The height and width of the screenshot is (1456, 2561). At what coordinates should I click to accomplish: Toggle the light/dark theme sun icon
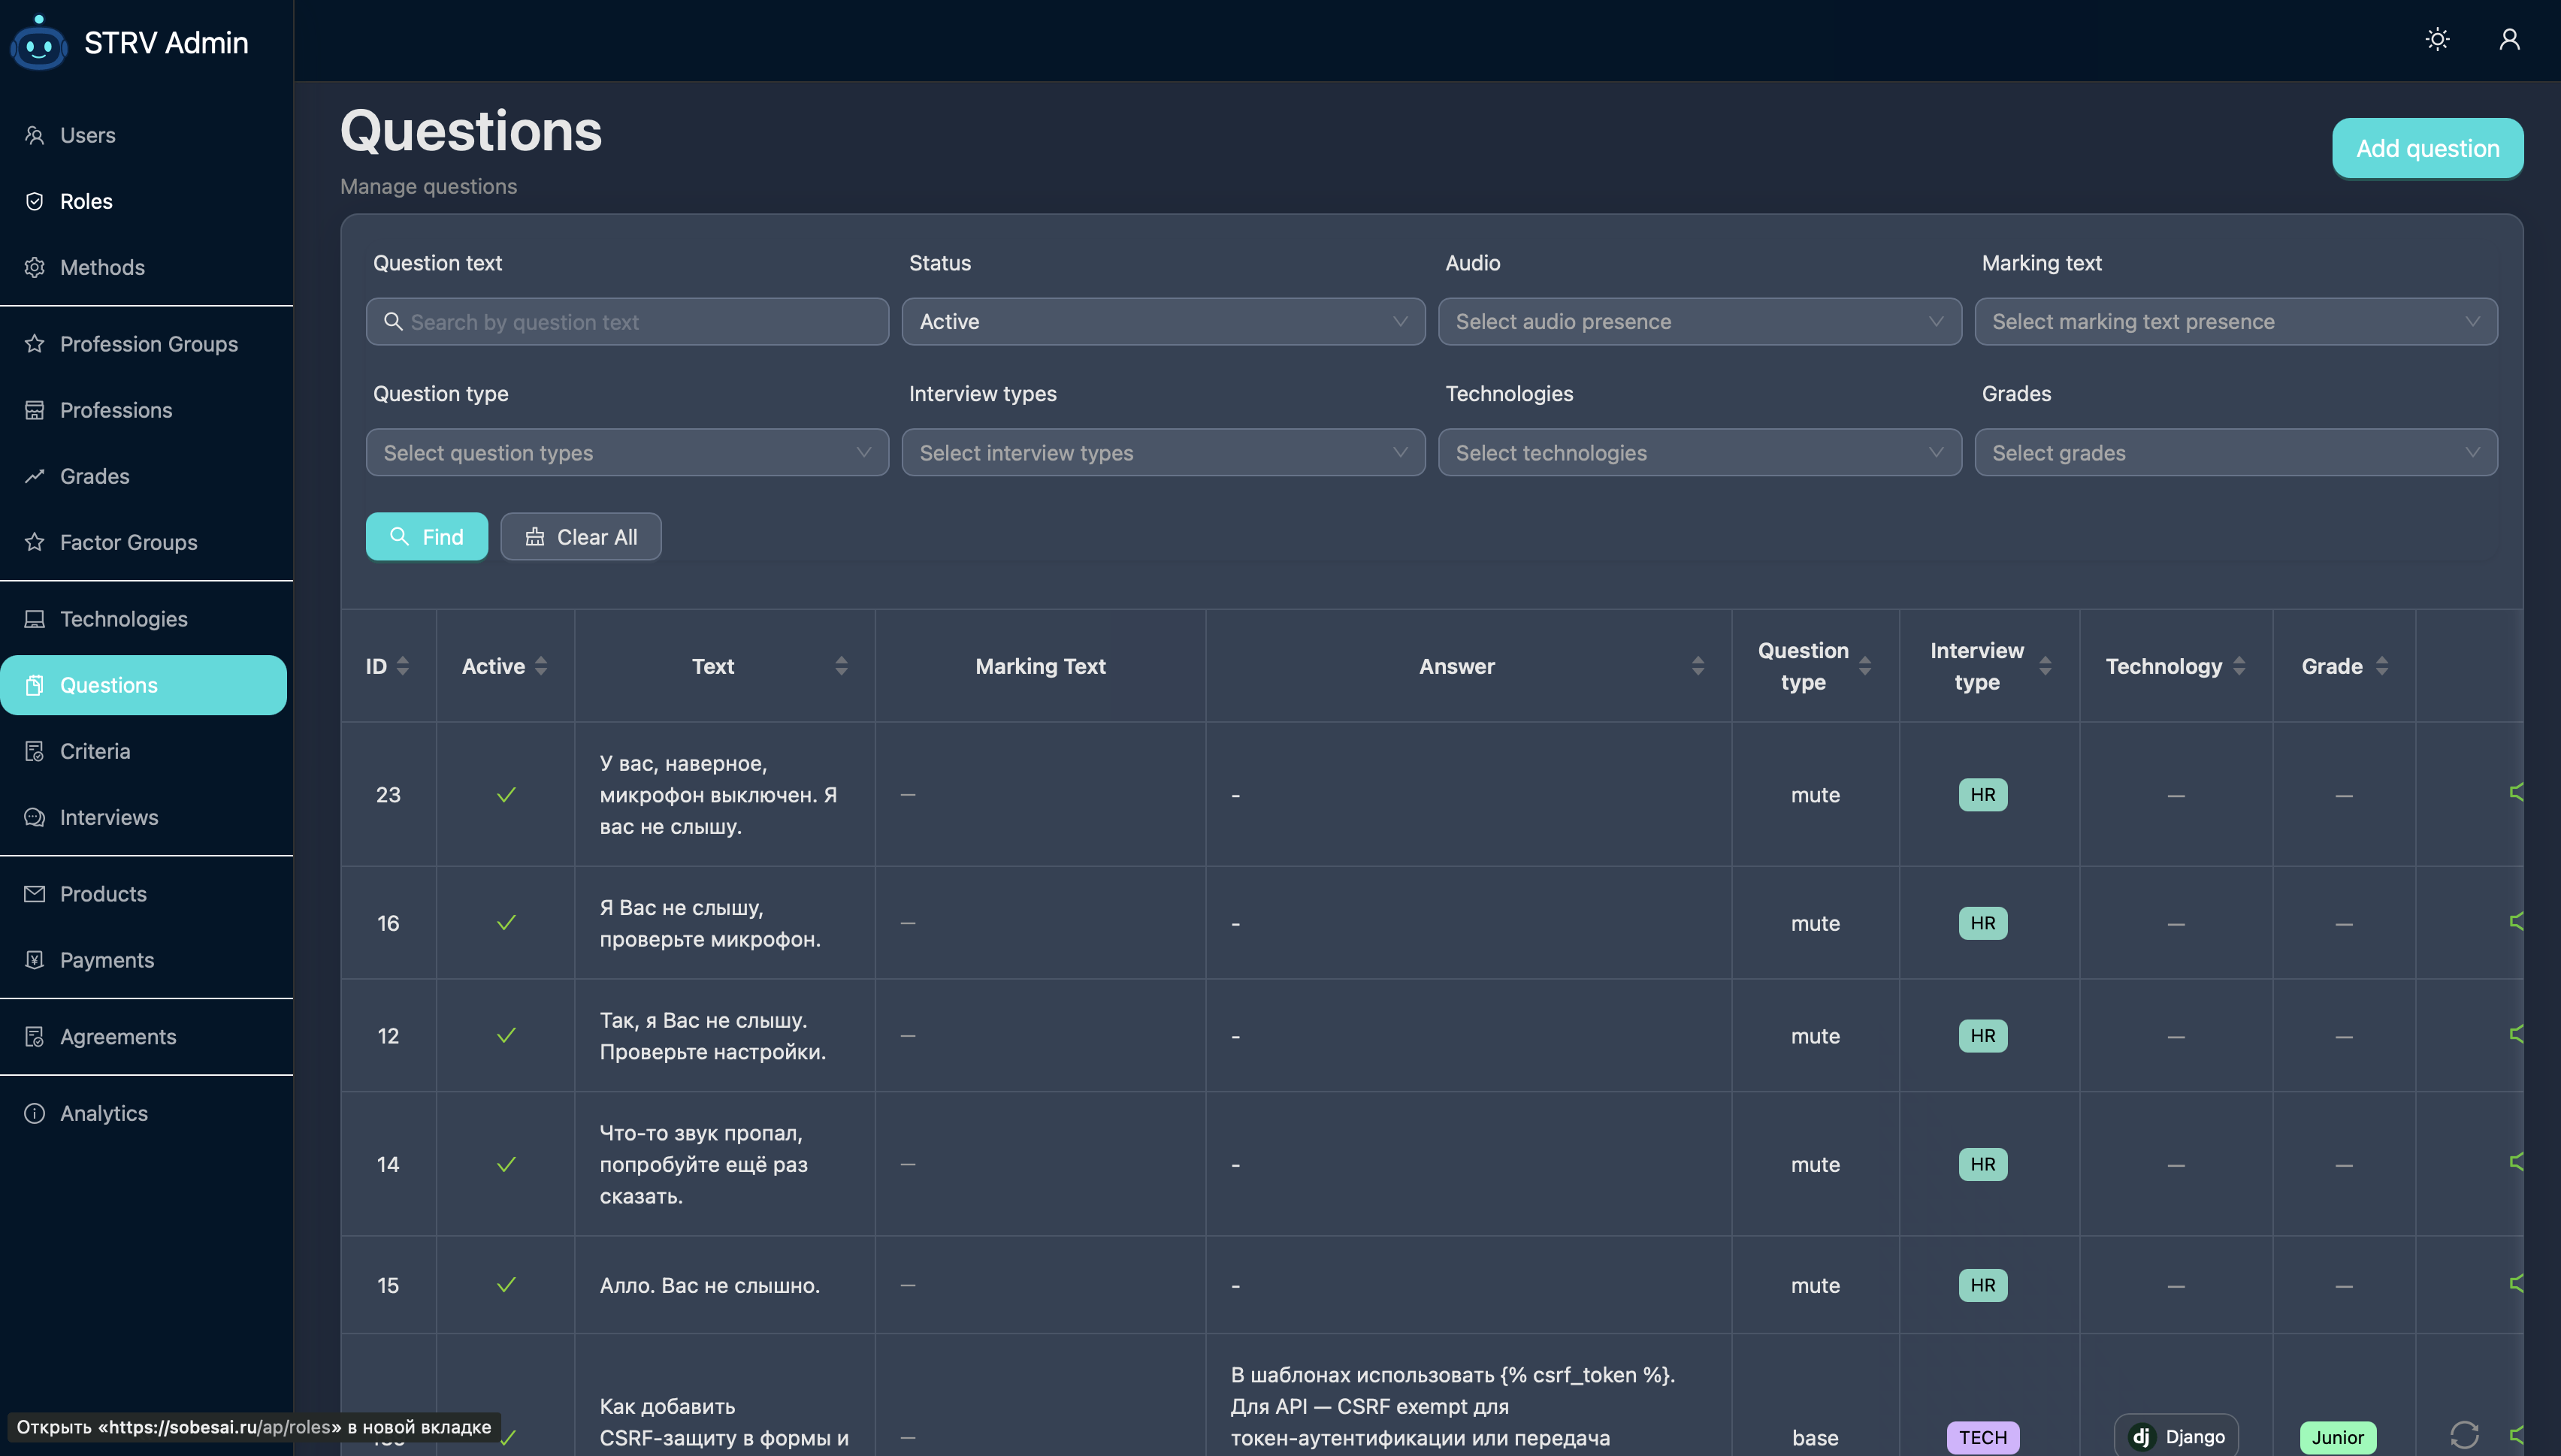click(x=2437, y=39)
